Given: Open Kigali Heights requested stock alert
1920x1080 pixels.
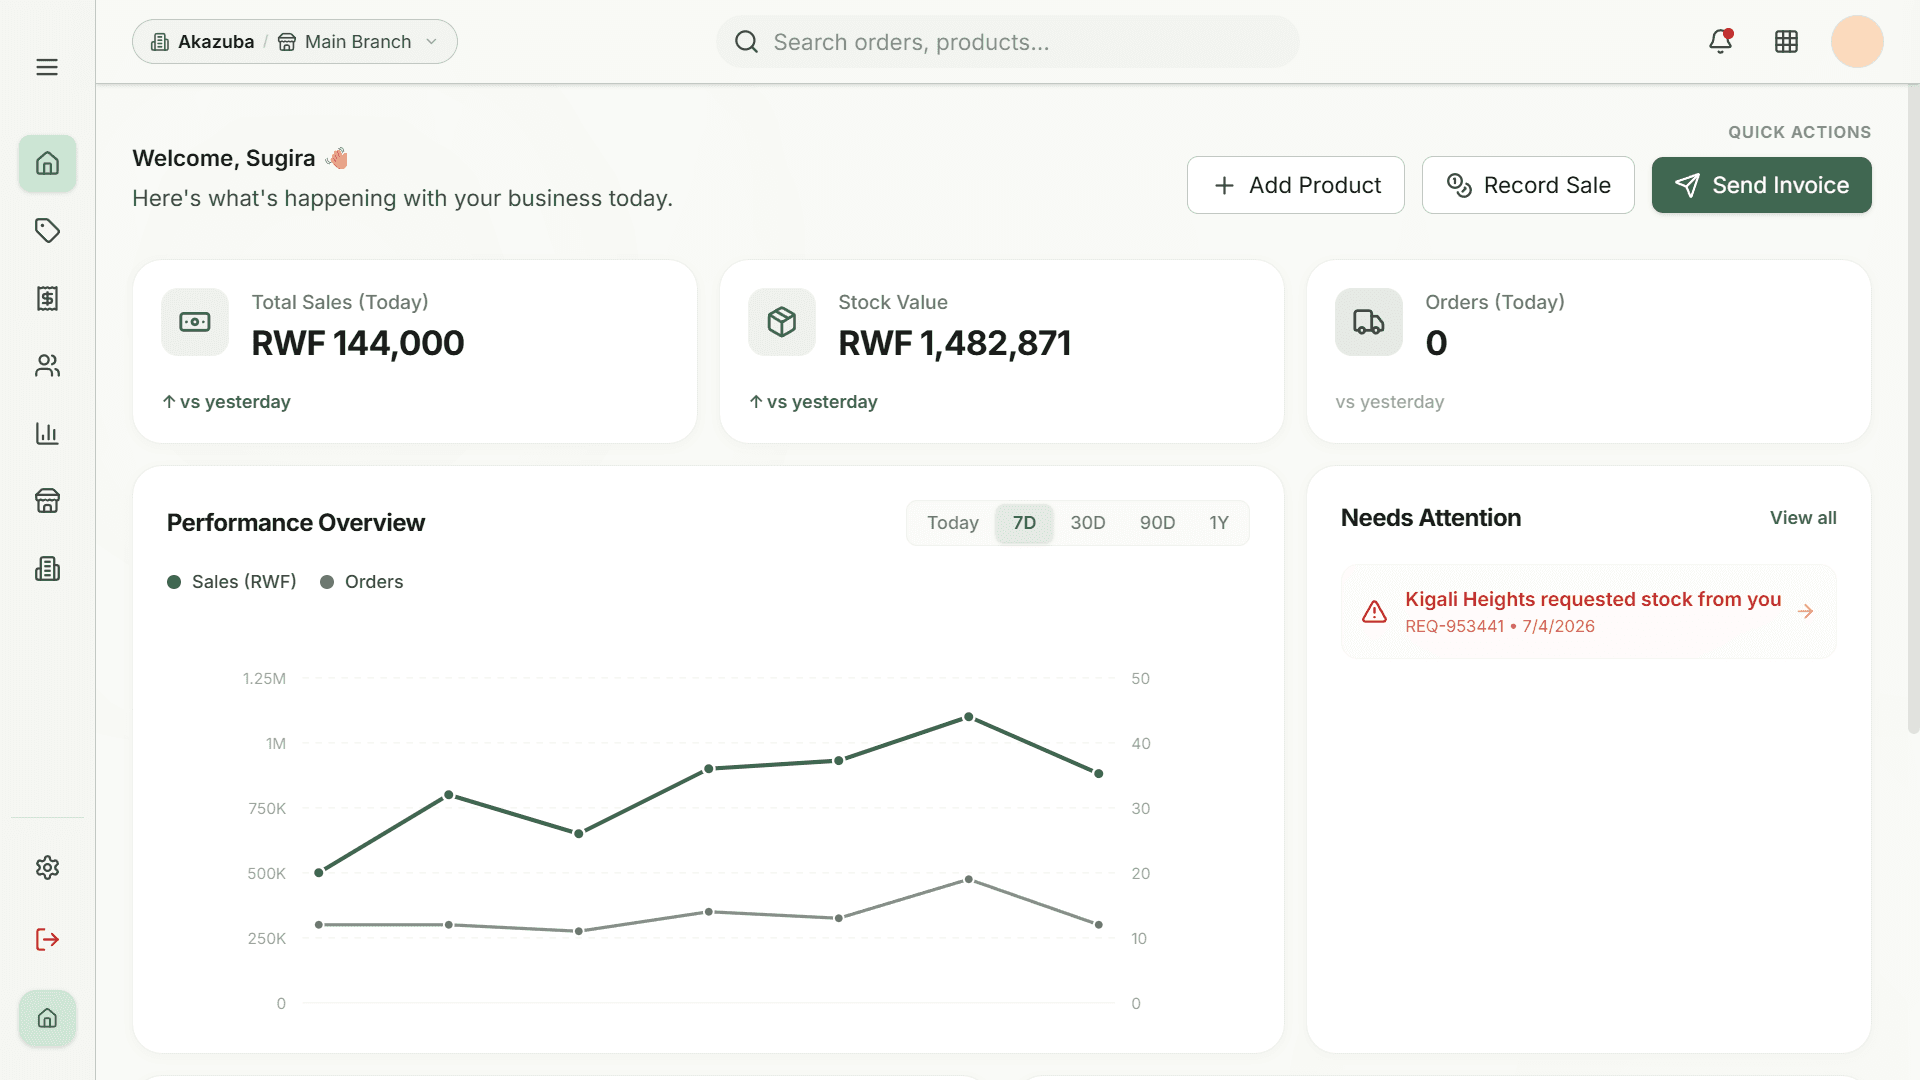Looking at the screenshot, I should click(x=1588, y=612).
